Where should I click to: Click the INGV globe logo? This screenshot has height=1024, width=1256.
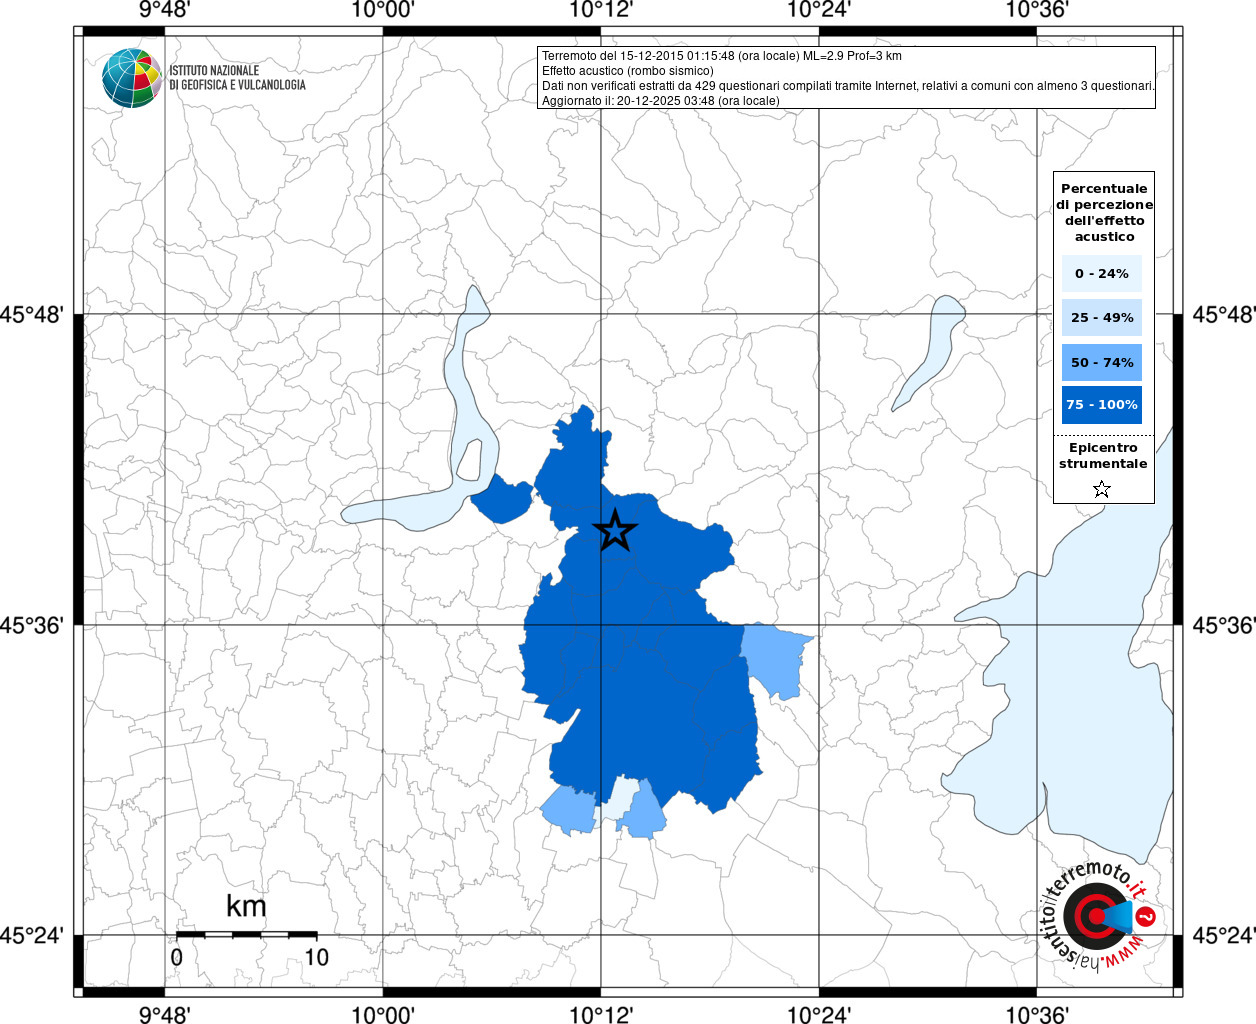tap(132, 78)
